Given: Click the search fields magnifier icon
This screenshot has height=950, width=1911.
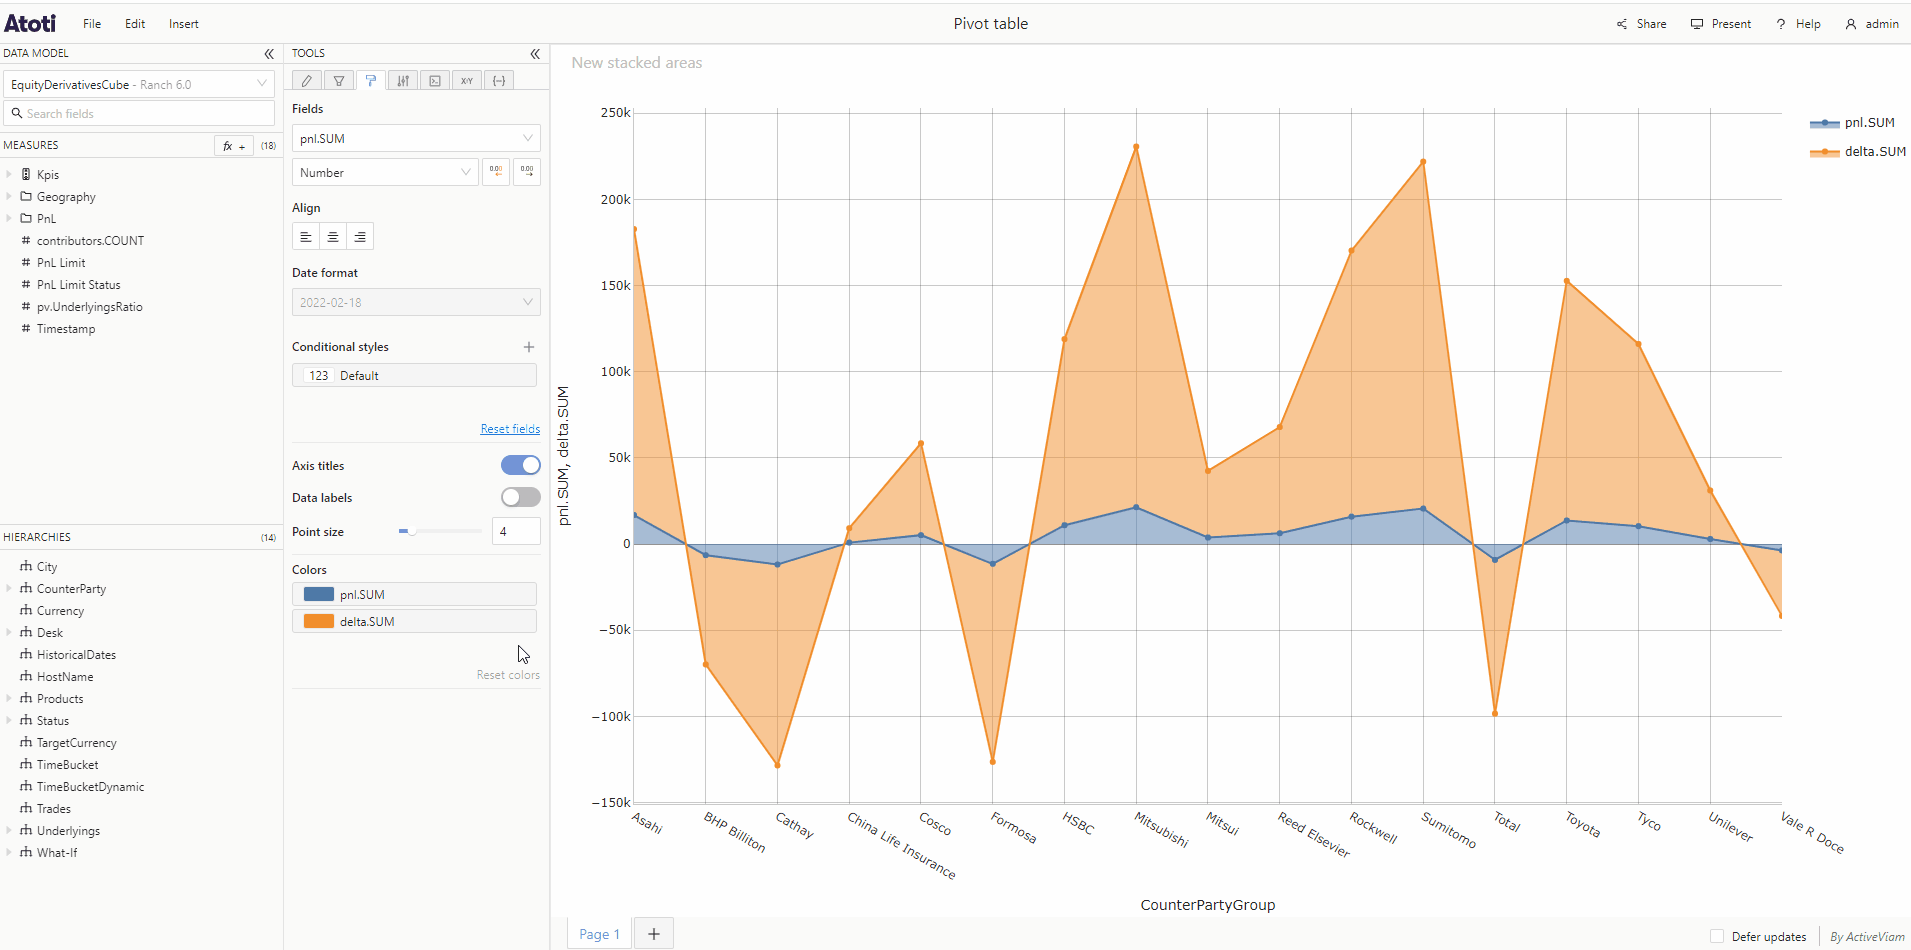Looking at the screenshot, I should coord(17,113).
